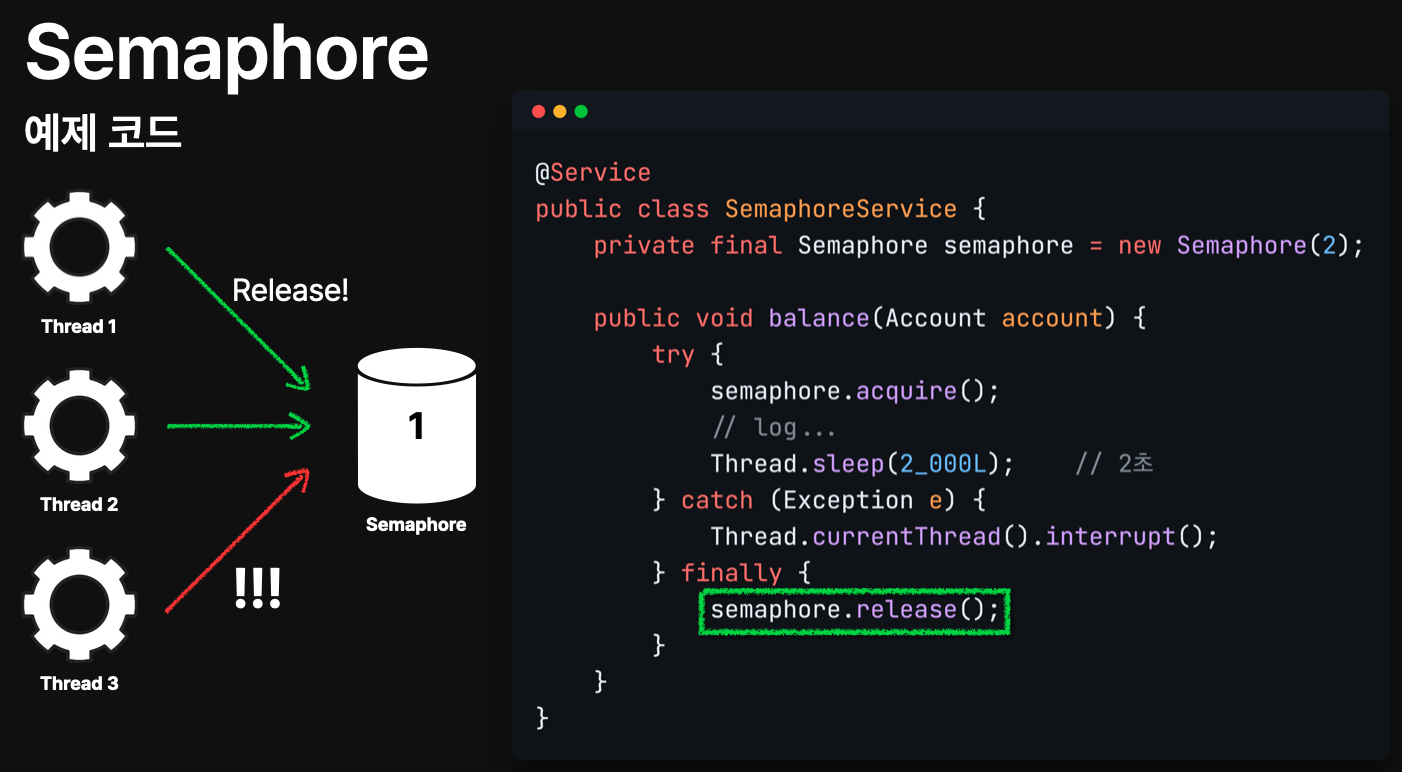
Task: Click the highlighted semaphore.release() line
Action: click(855, 610)
